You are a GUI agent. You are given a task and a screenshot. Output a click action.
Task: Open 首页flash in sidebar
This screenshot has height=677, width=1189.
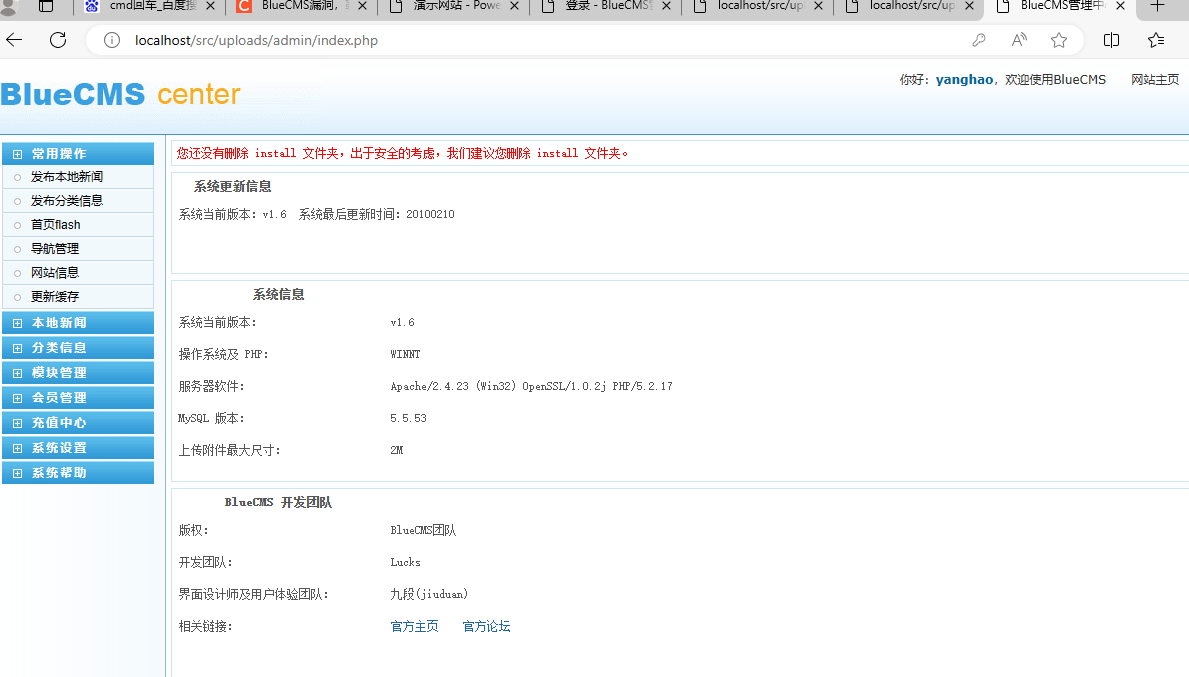click(x=55, y=224)
